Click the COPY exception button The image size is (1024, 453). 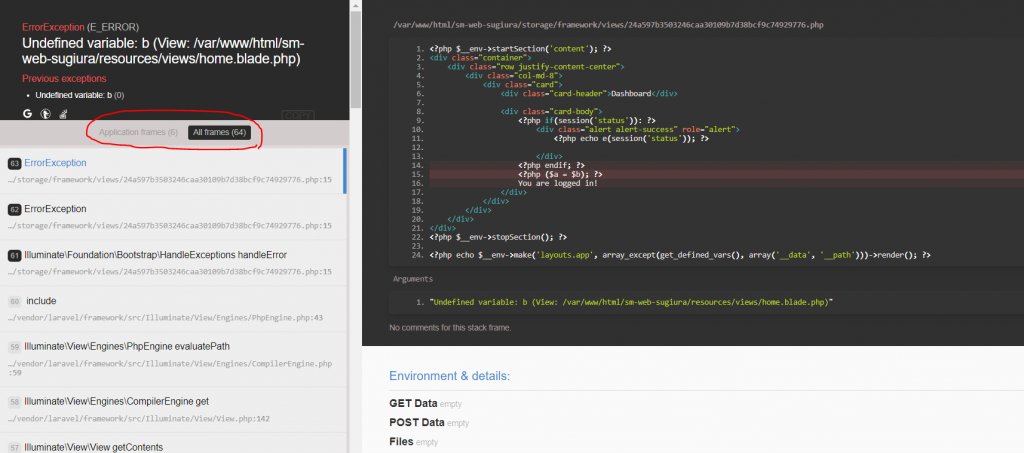point(298,117)
